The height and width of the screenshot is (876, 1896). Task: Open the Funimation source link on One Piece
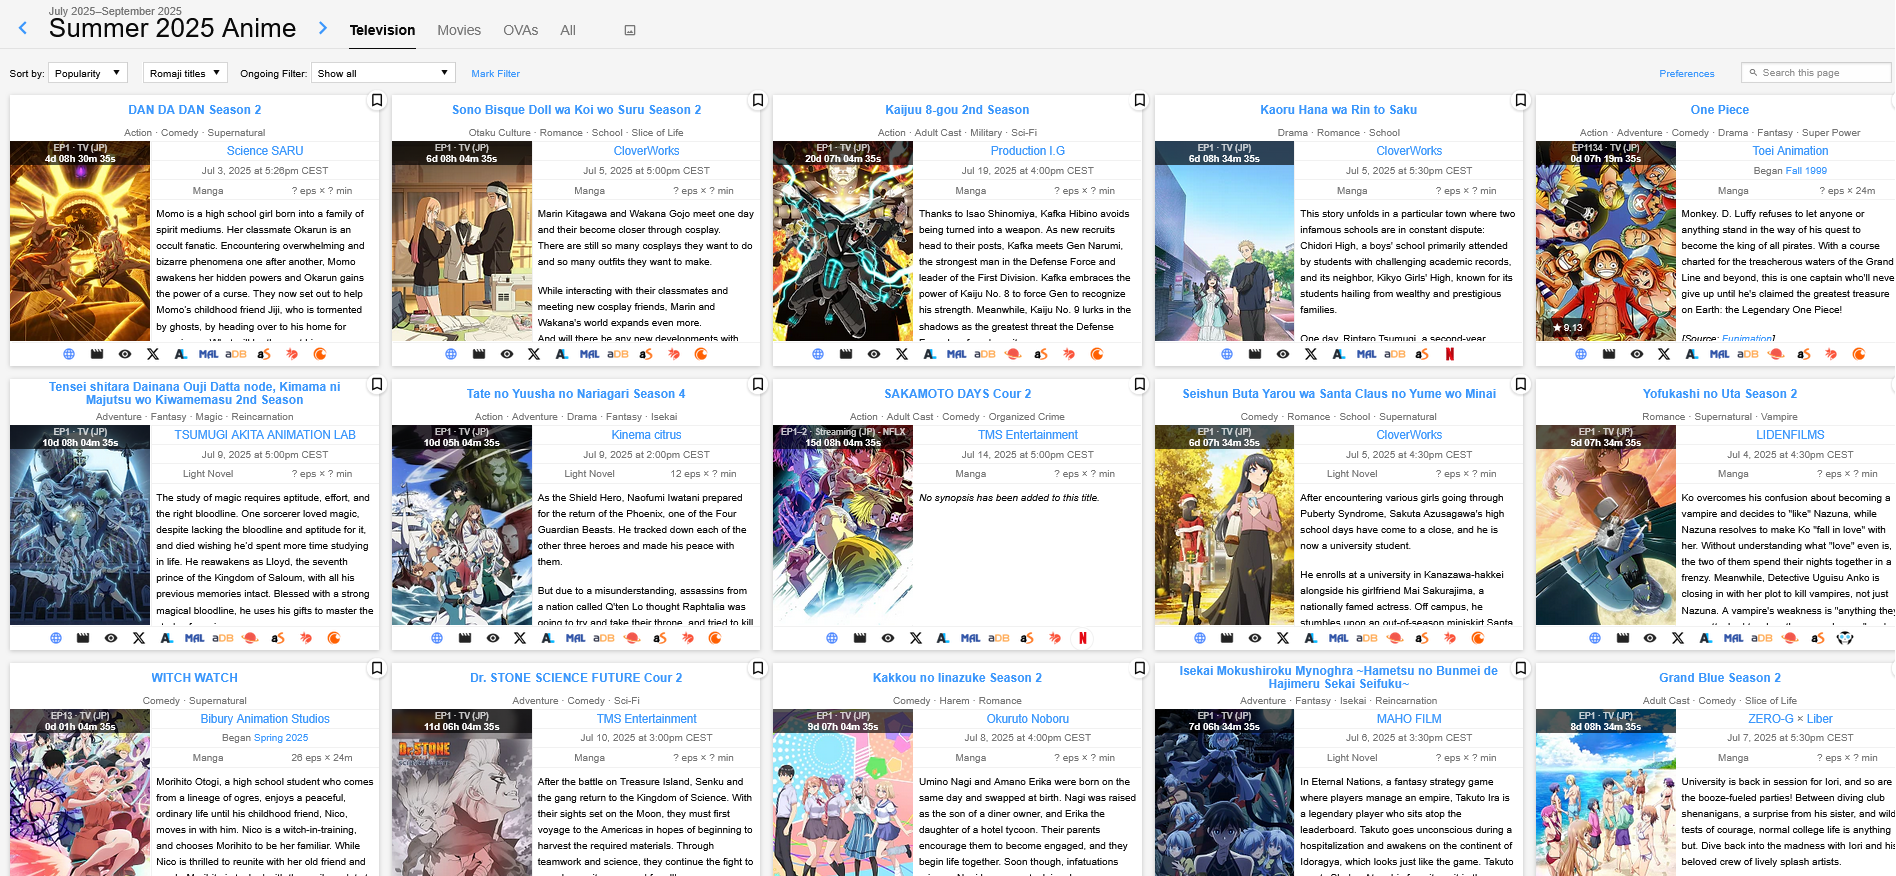click(1747, 338)
